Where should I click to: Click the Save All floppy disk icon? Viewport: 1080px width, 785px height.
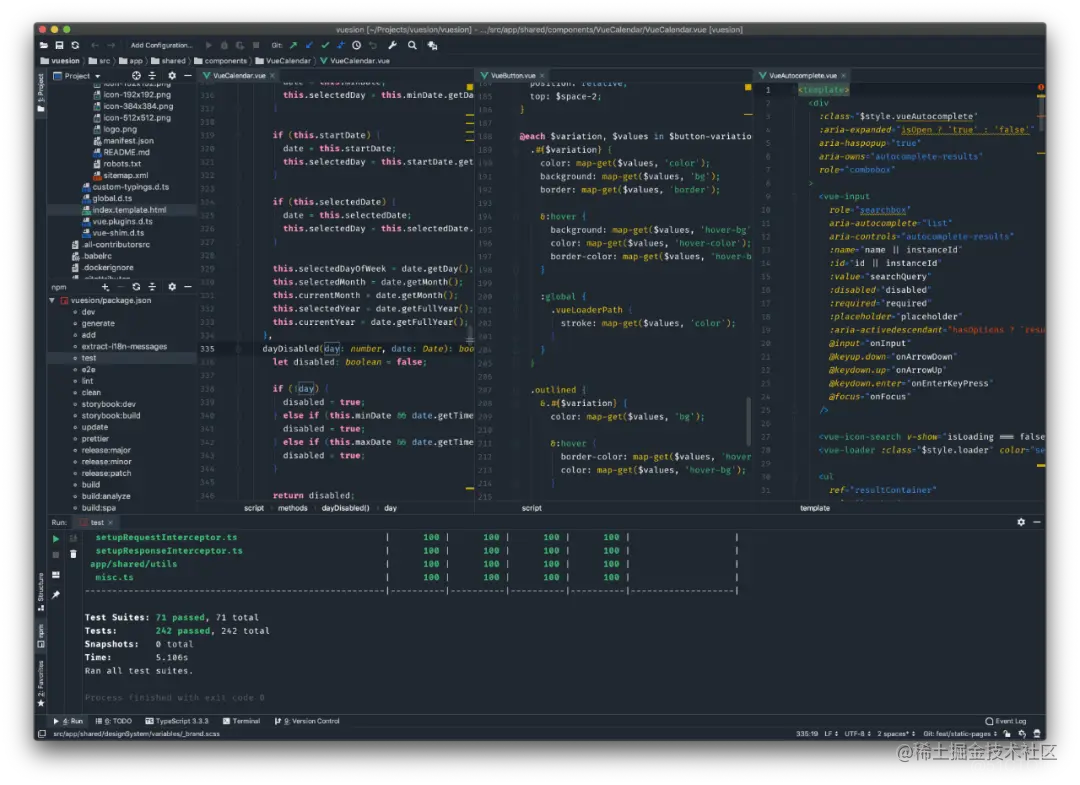[60, 45]
